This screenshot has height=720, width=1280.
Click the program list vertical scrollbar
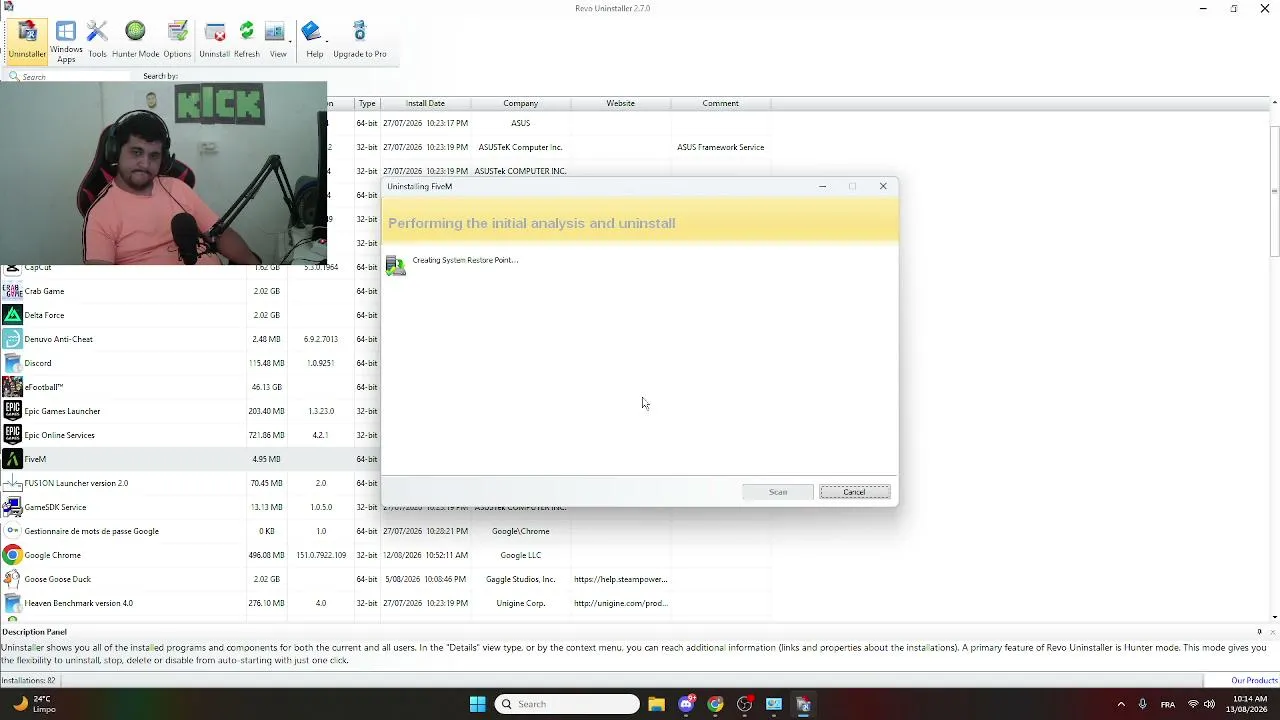tap(1274, 190)
